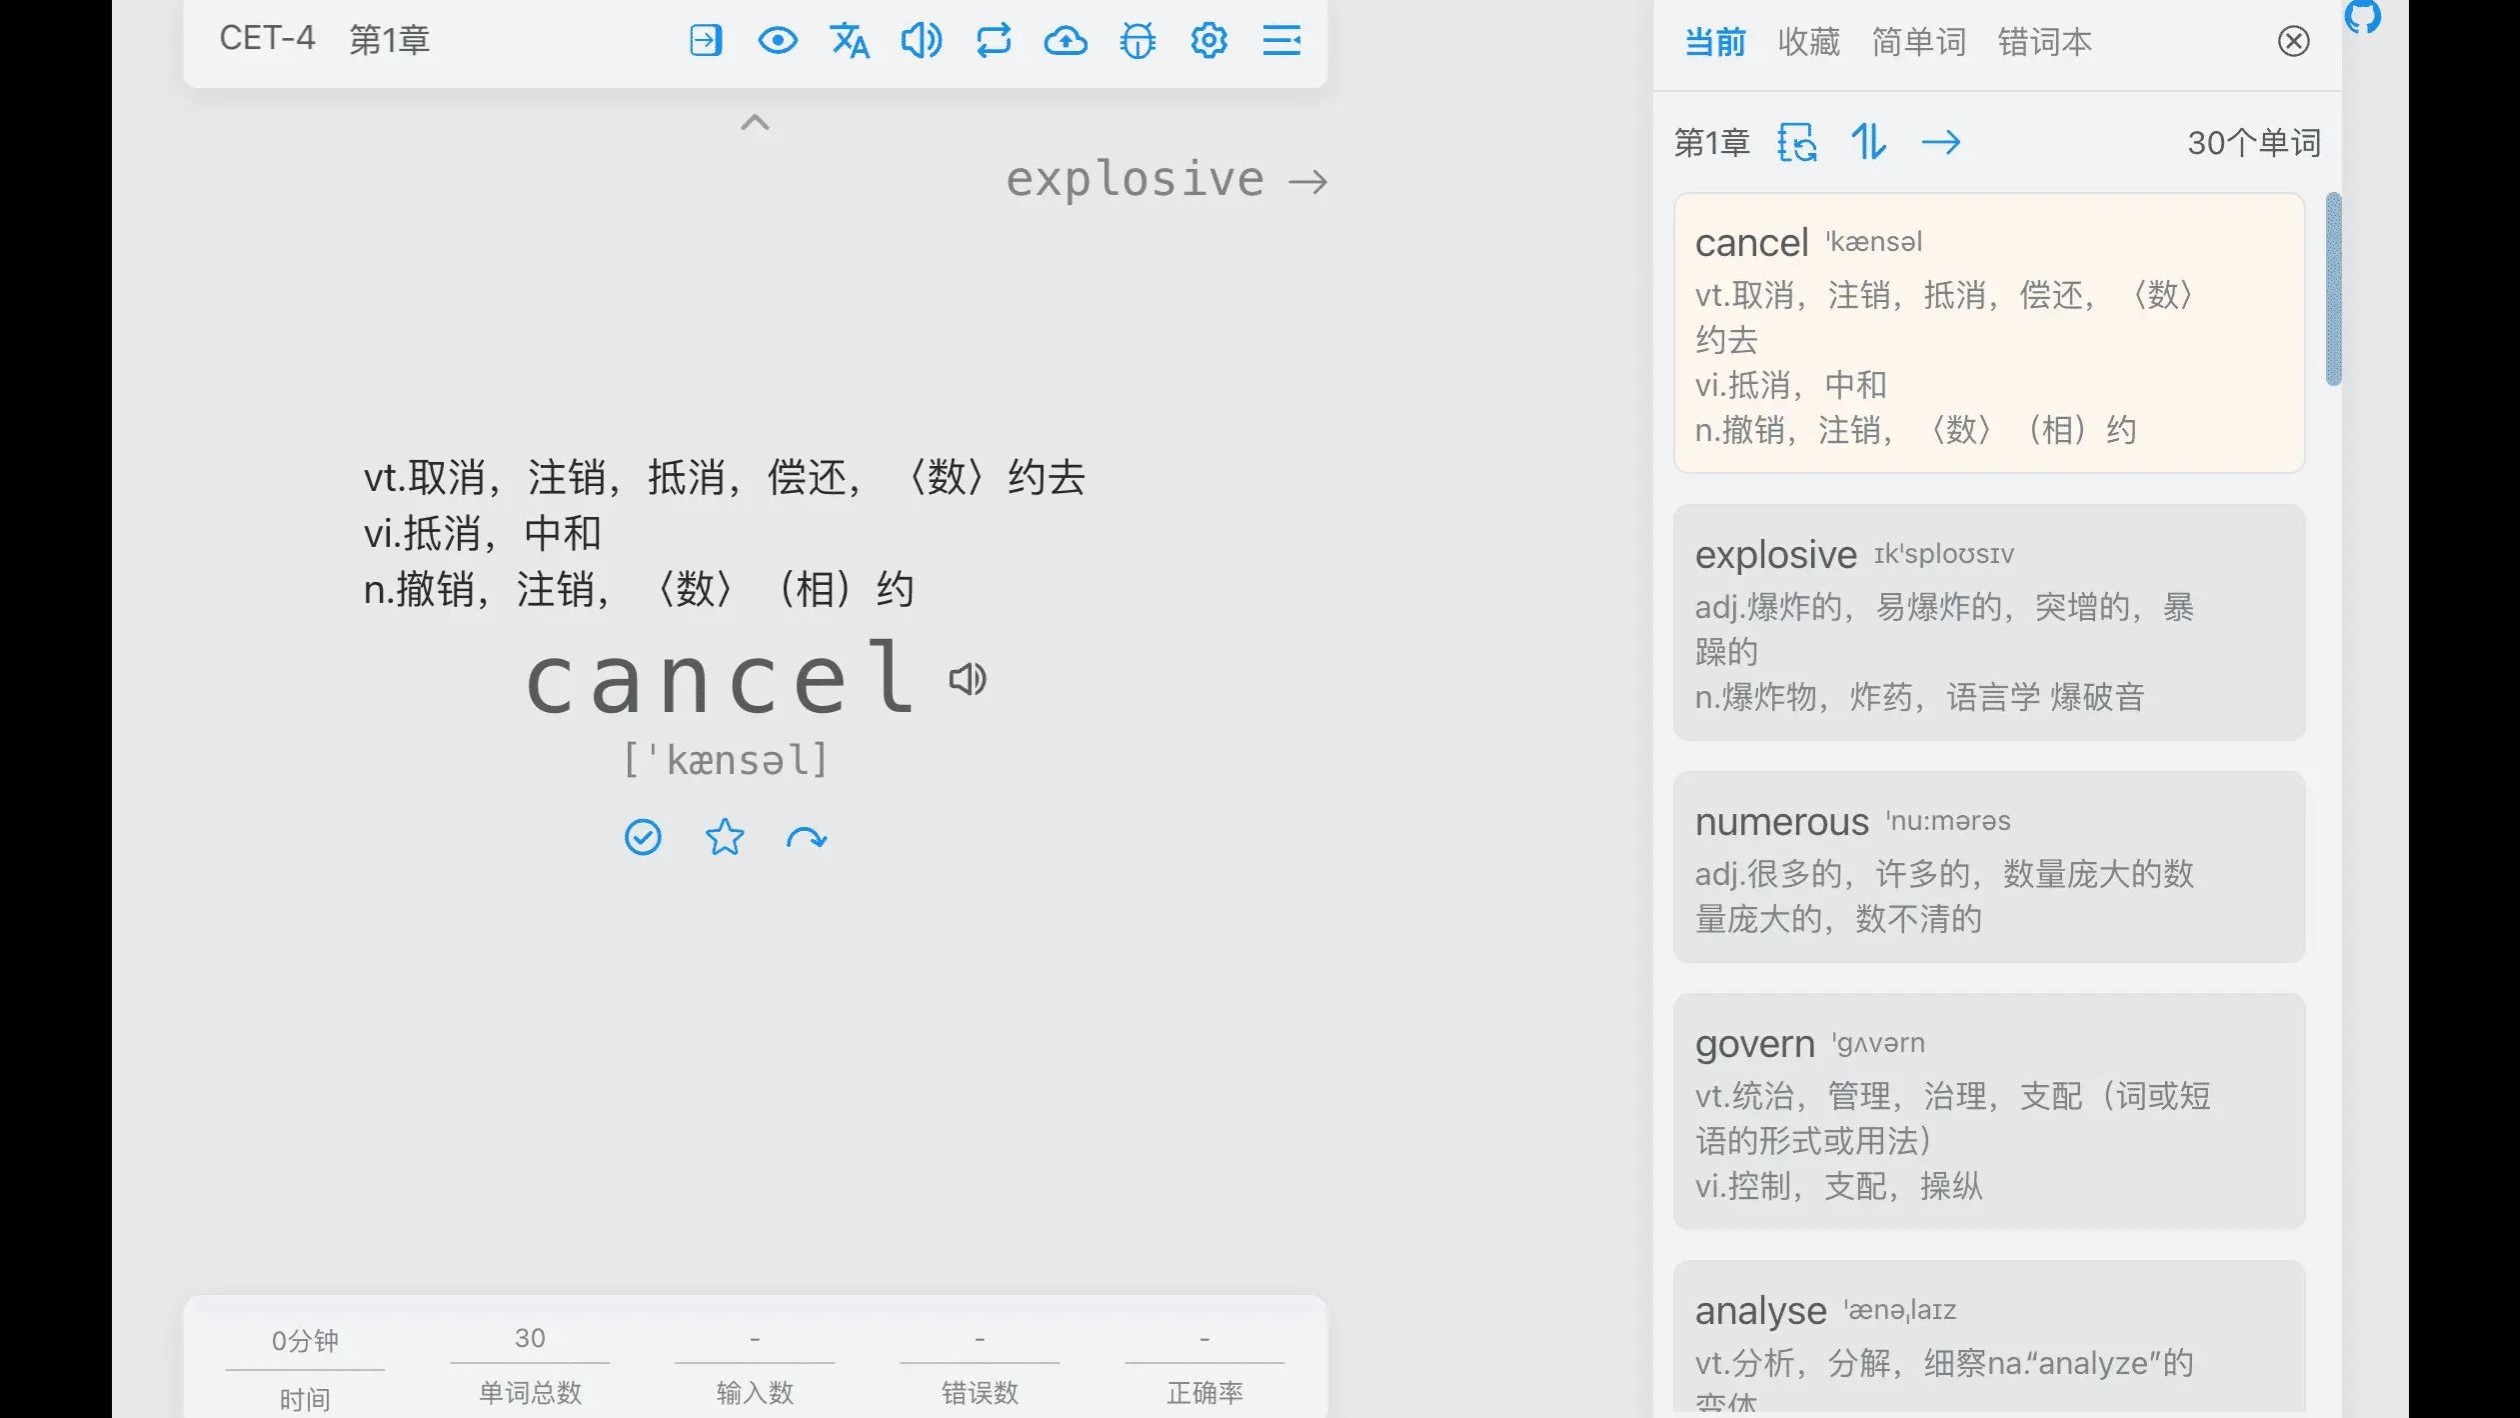Click the cloud upload icon
The image size is (2520, 1418).
[x=1065, y=41]
